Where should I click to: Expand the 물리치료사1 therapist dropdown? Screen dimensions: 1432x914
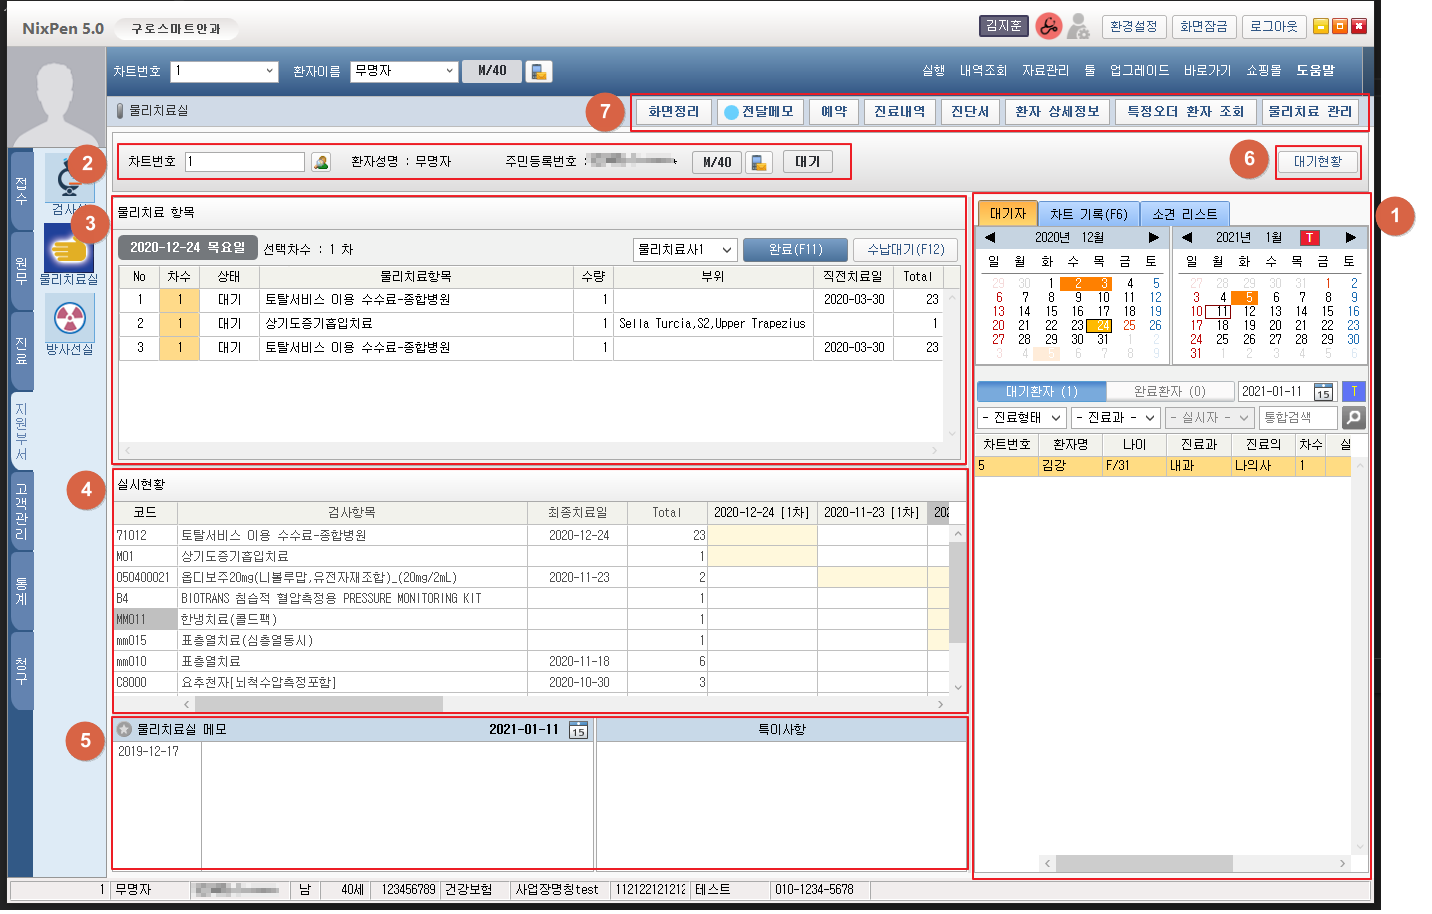coord(685,250)
